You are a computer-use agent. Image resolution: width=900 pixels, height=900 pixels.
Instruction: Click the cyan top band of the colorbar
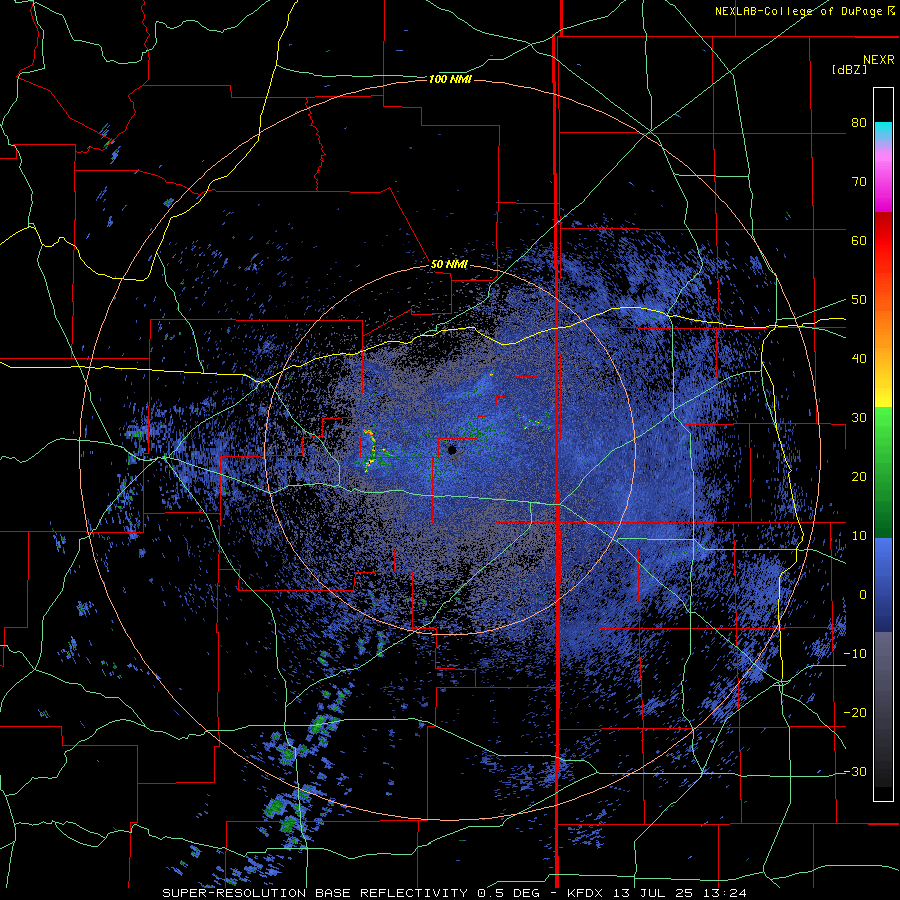(x=883, y=131)
